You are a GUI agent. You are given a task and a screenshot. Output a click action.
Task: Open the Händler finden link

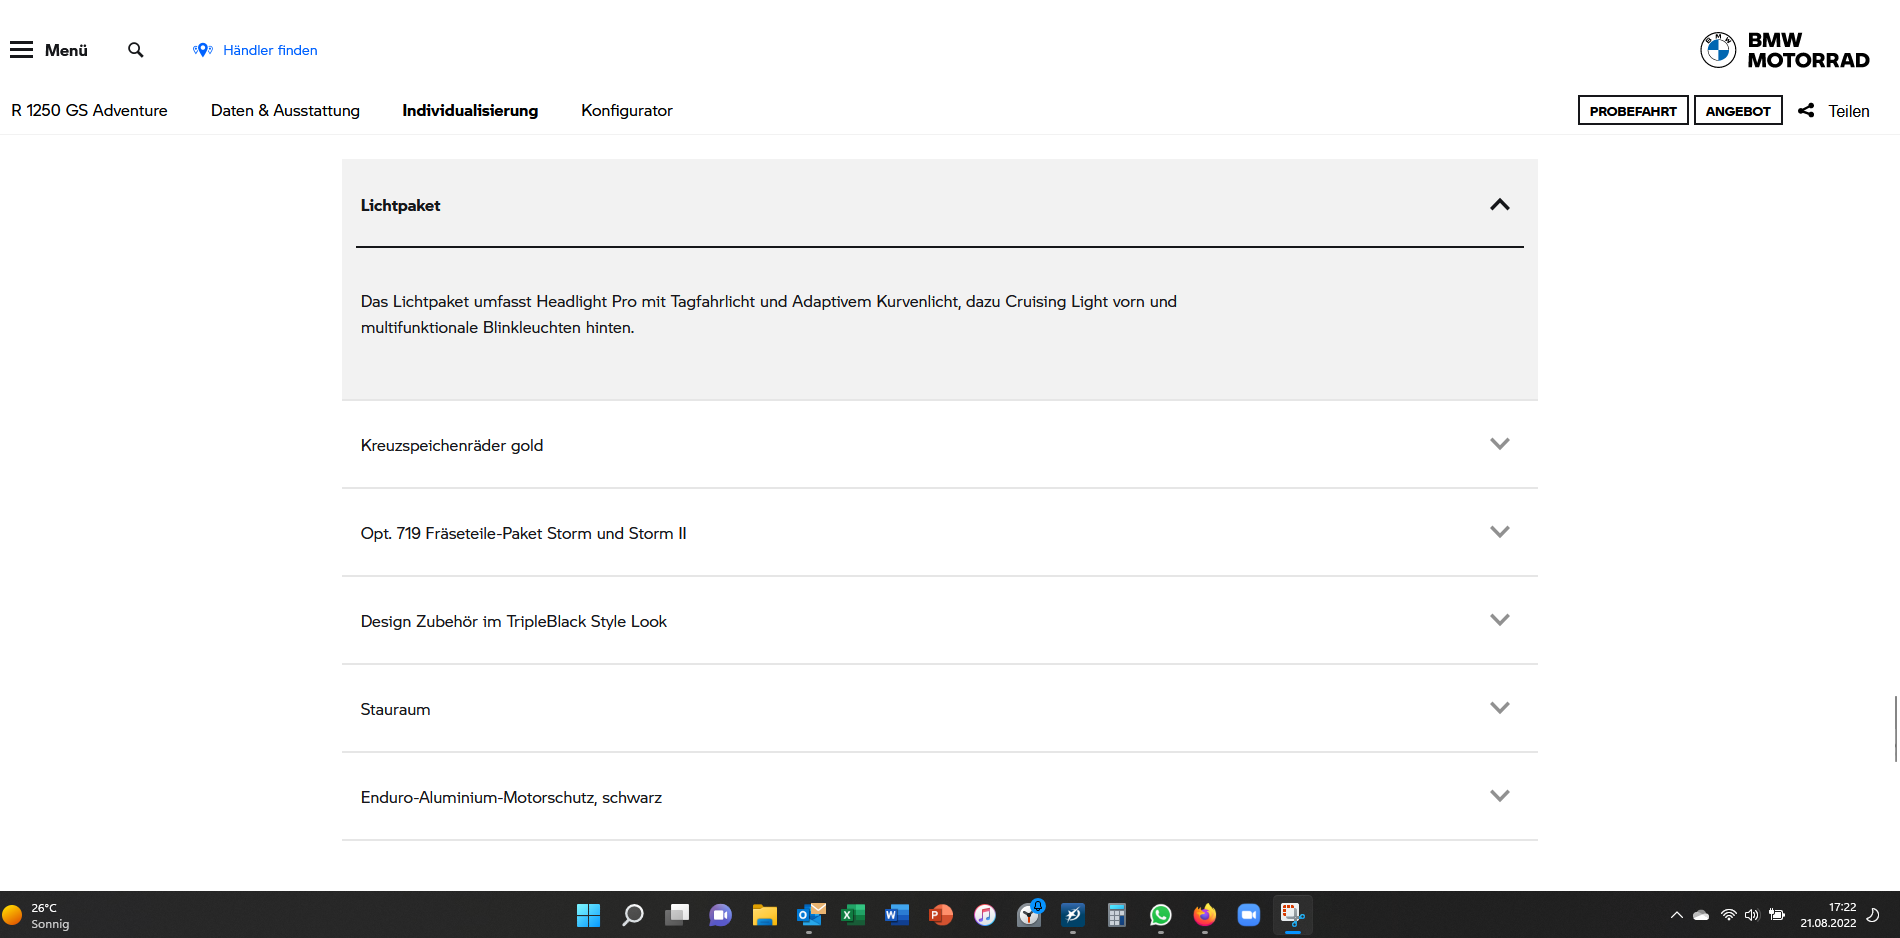270,50
